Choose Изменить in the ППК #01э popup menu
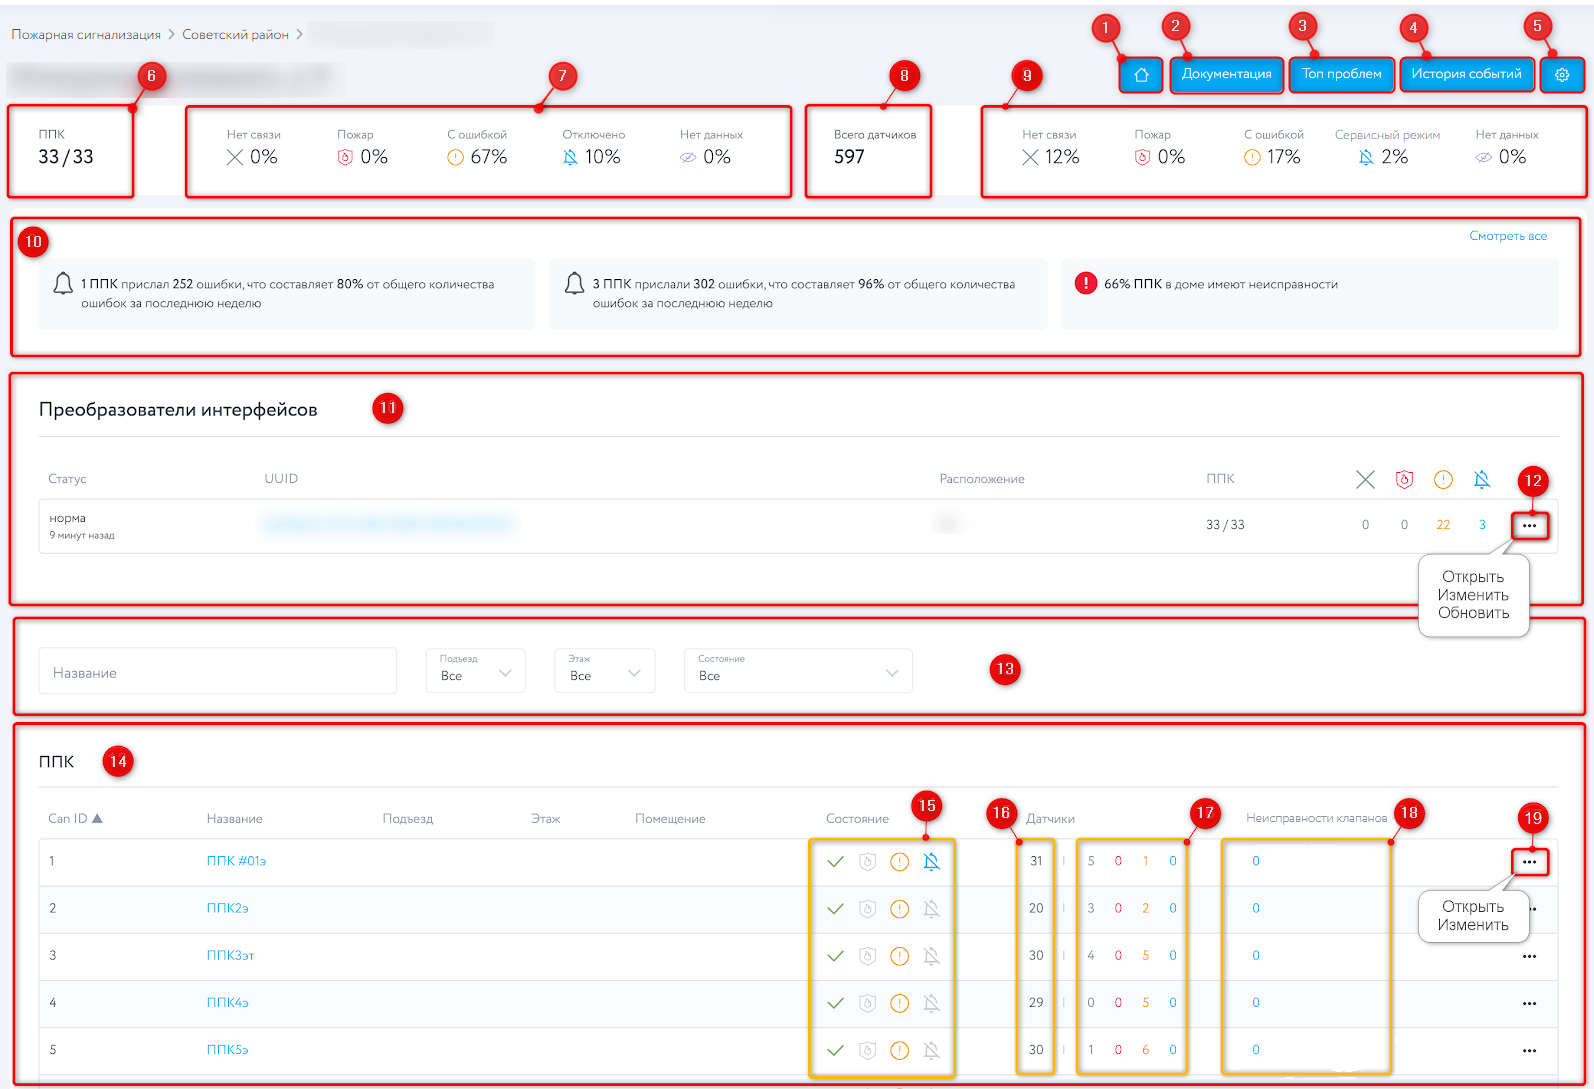The image size is (1594, 1089). click(x=1473, y=925)
